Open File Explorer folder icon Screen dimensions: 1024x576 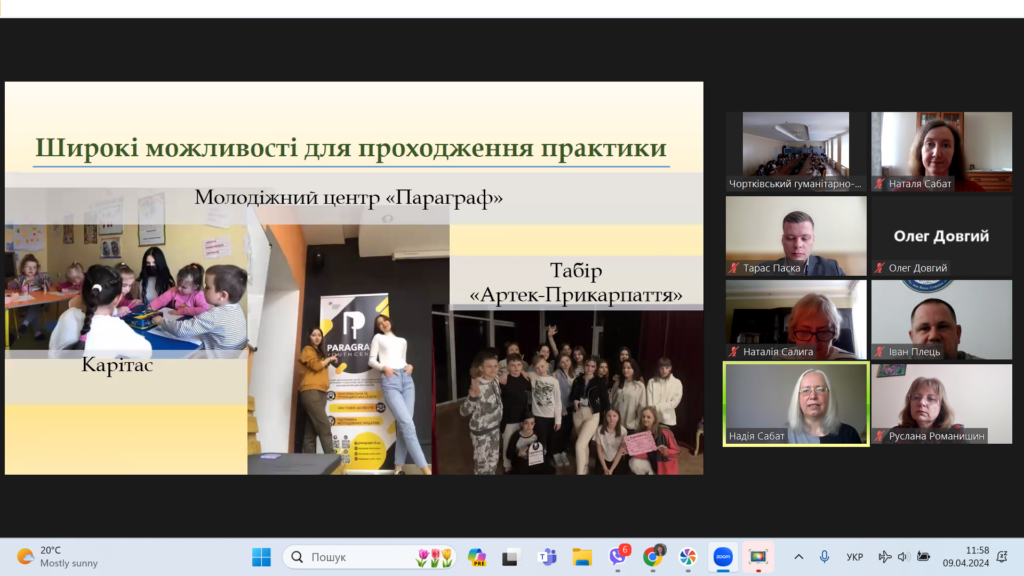pyautogui.click(x=582, y=557)
